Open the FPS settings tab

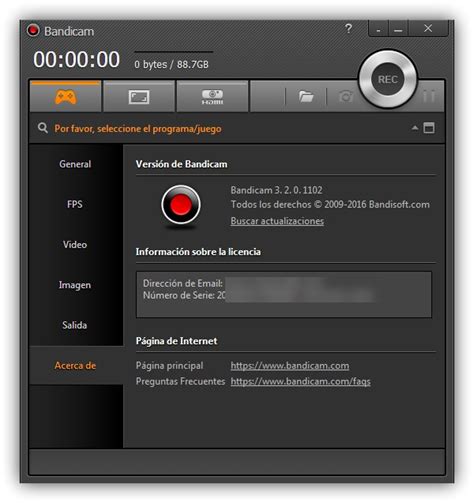tap(75, 204)
